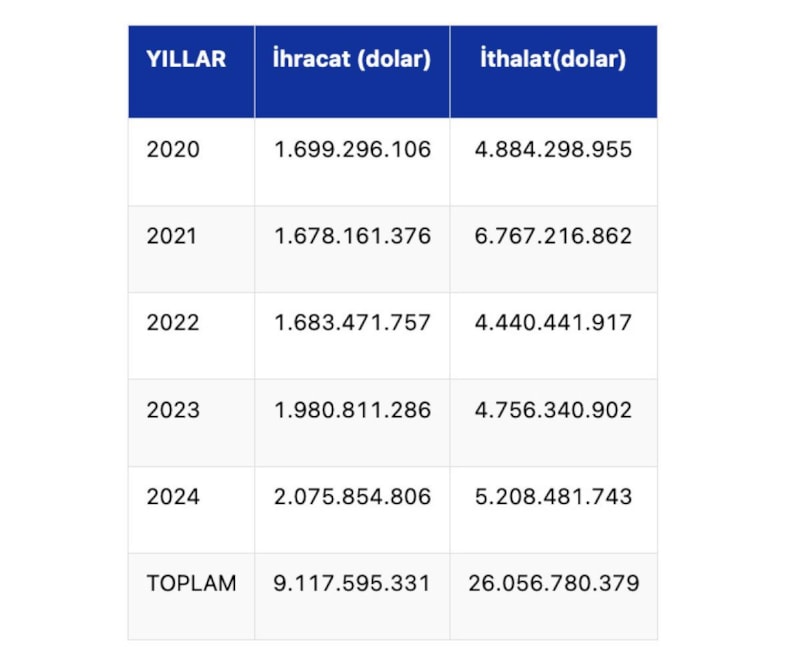Select import value 4.440.441.917
This screenshot has height=647, width=800.
coord(553,323)
